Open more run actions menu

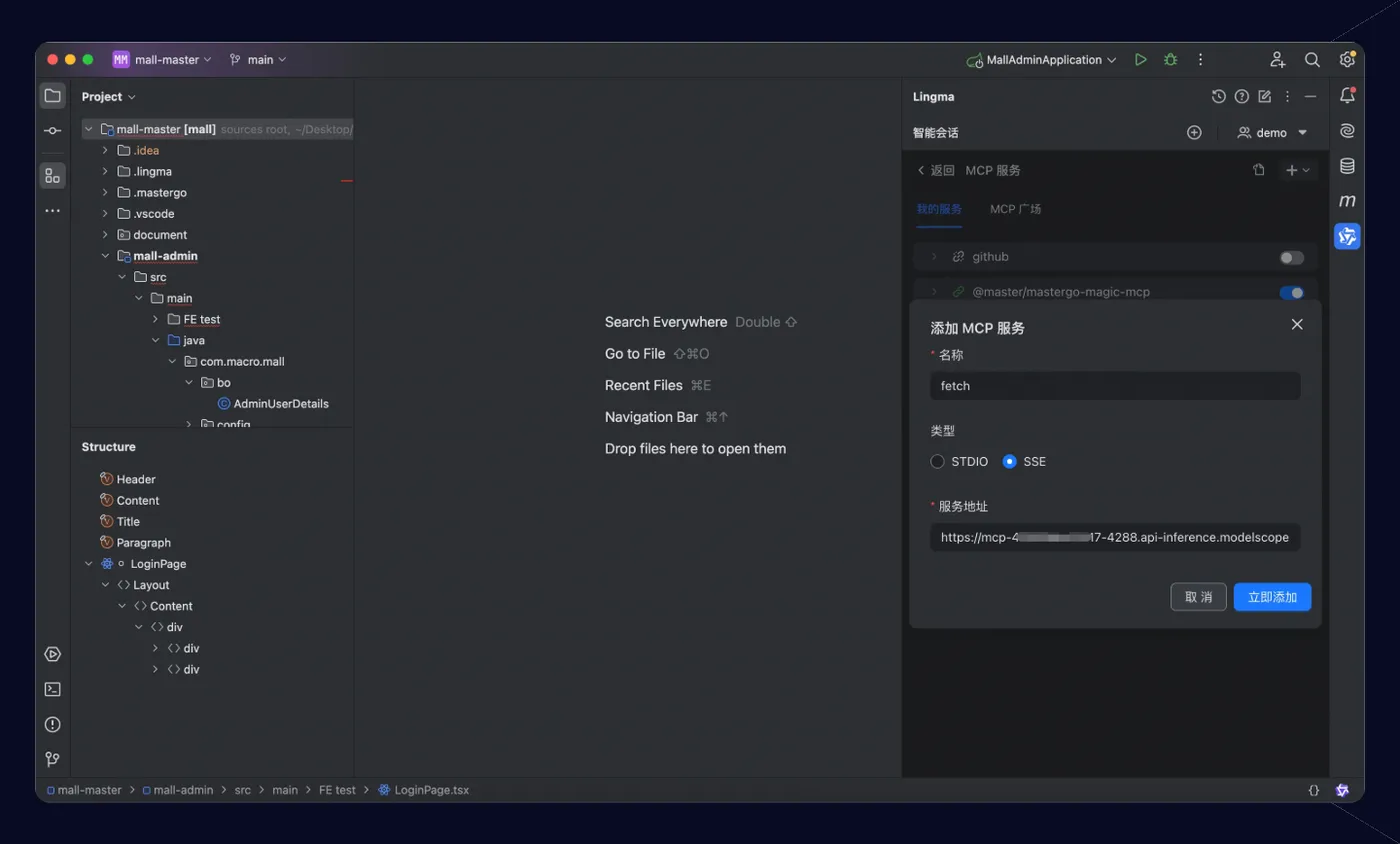pos(1200,60)
